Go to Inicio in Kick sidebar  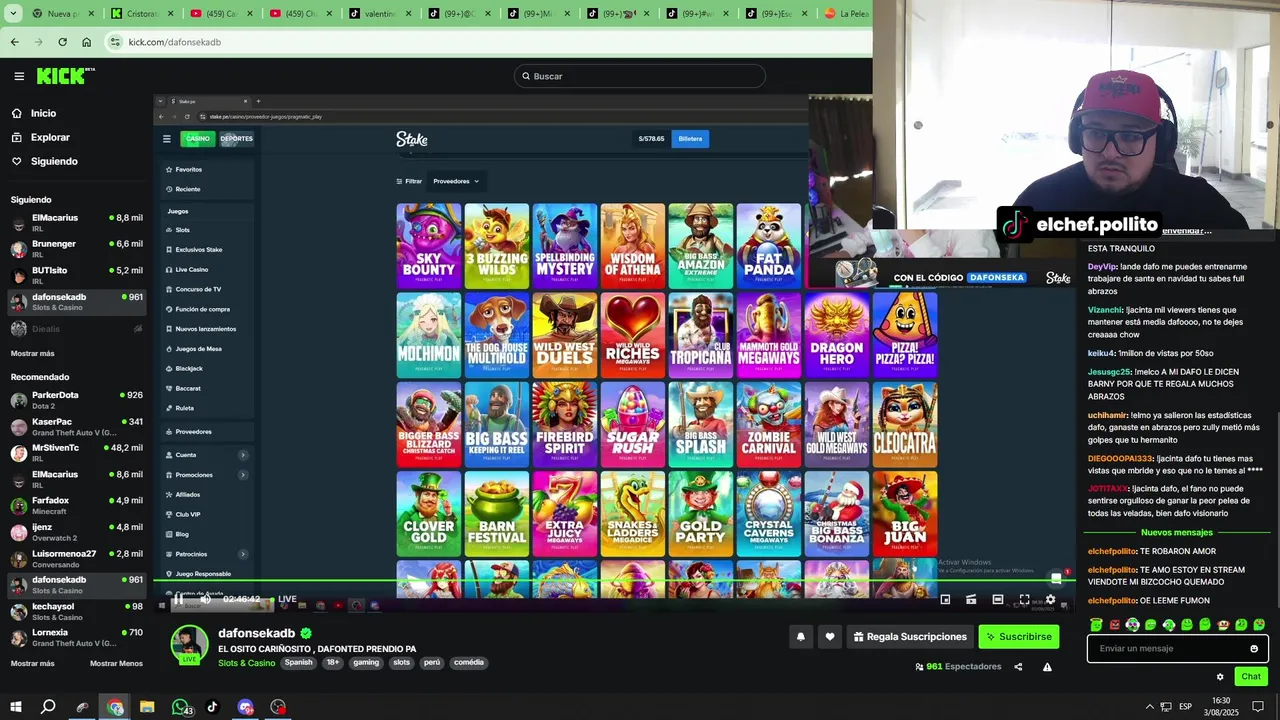coord(43,113)
